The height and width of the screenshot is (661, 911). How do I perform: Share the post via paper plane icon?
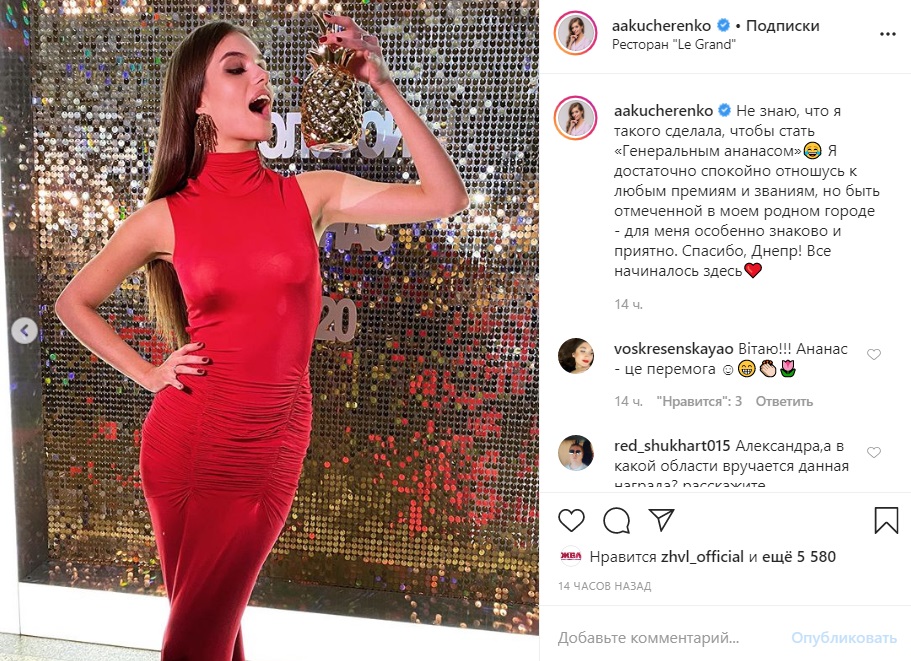(661, 519)
